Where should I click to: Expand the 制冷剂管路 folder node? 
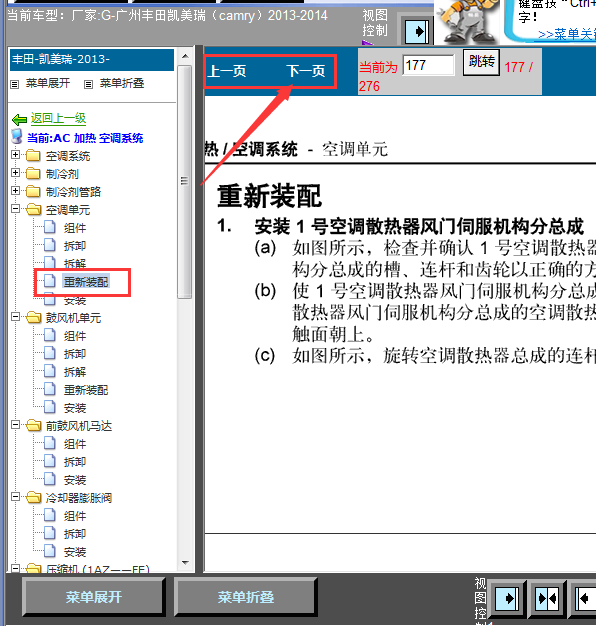[16, 190]
